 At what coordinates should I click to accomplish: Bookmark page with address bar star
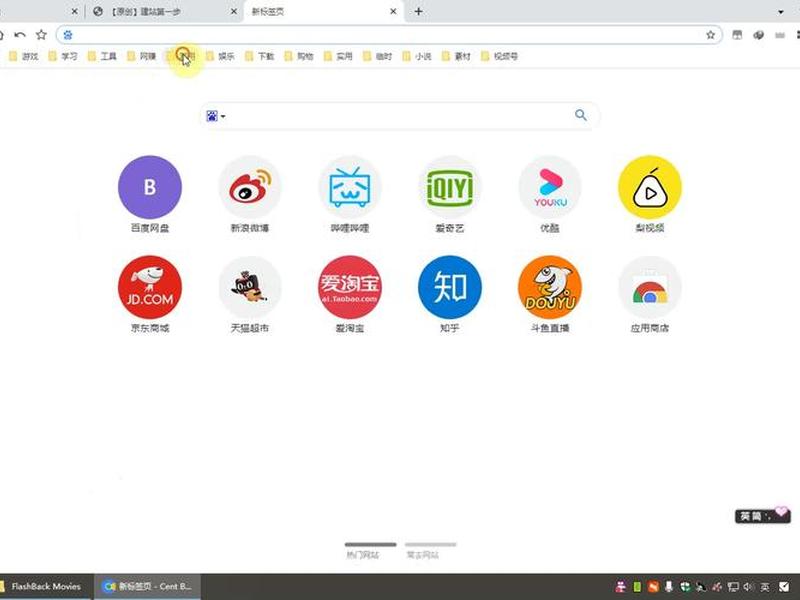pyautogui.click(x=710, y=35)
